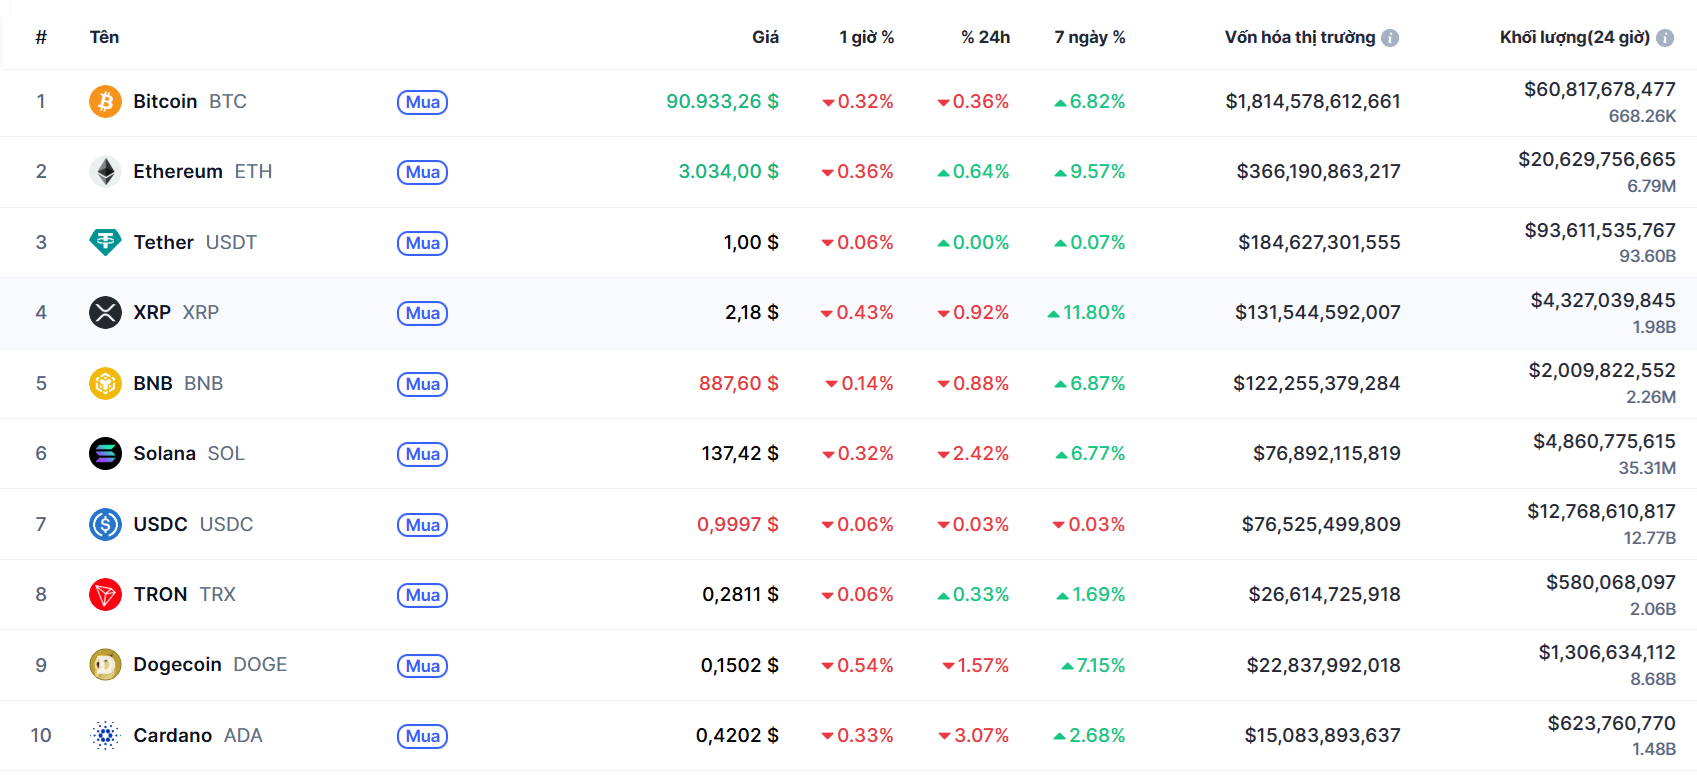Click the Bitcoin logo icon
1697x775 pixels.
pos(105,101)
